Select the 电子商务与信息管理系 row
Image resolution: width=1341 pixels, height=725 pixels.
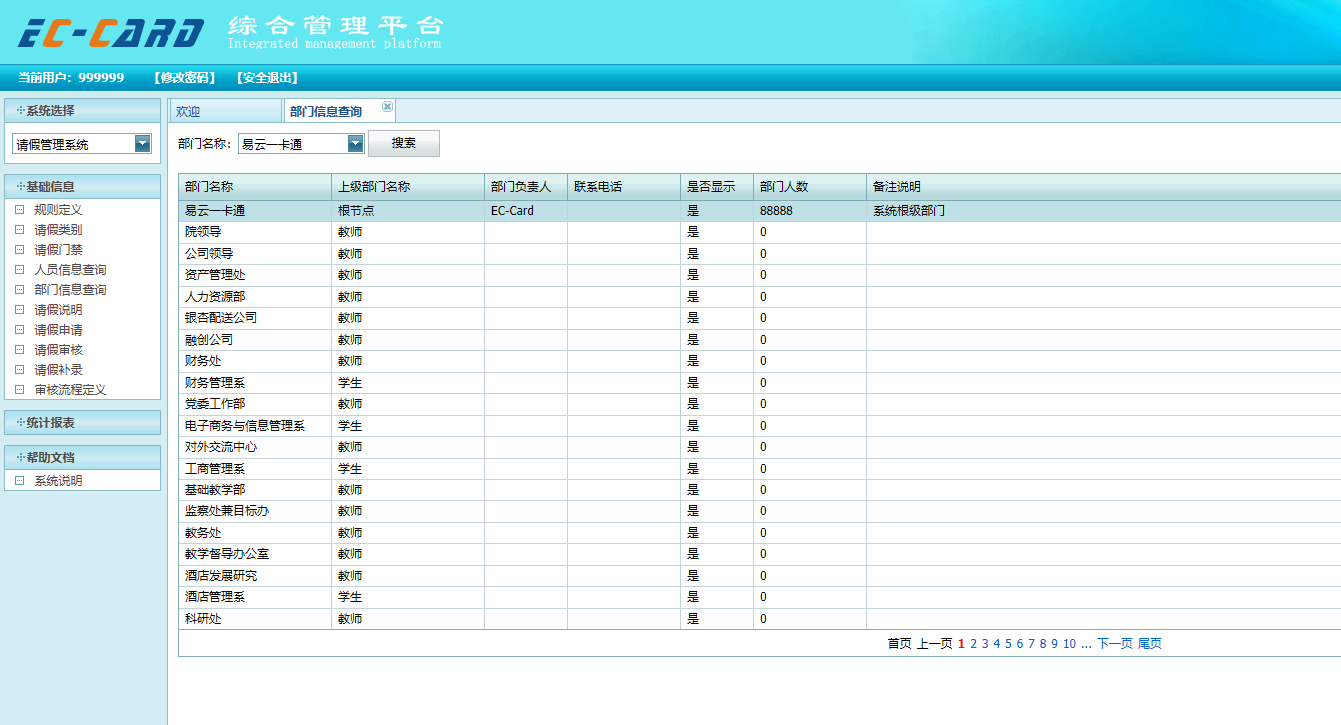click(760, 426)
